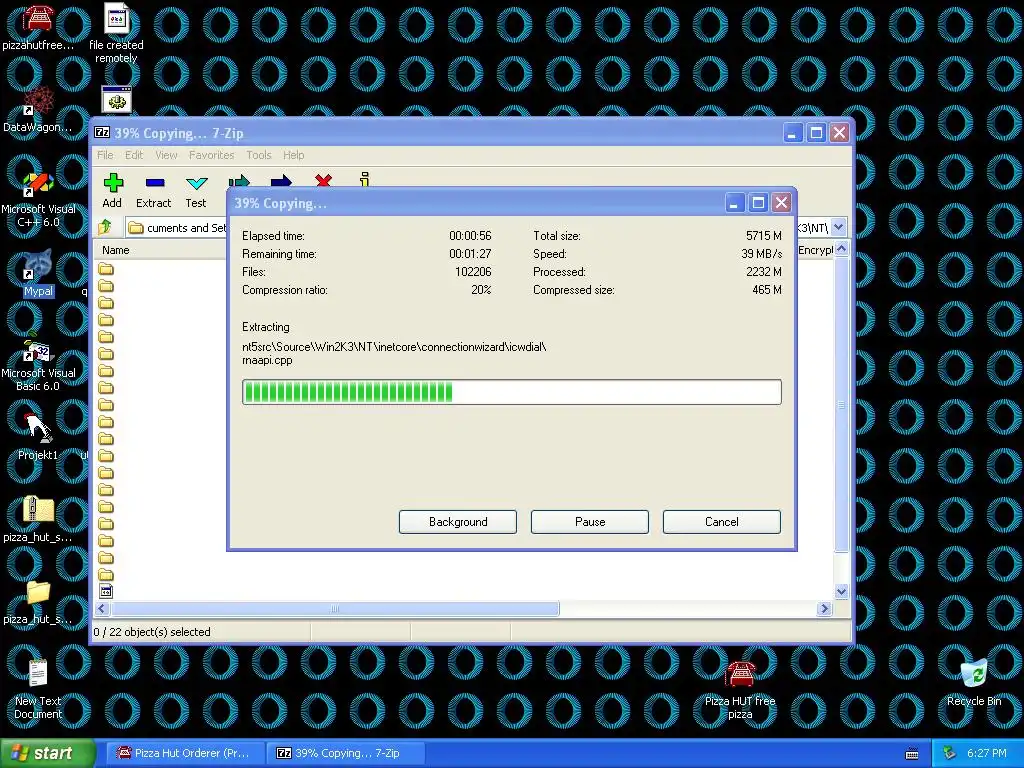Open the Windows Start menu
The image size is (1024, 768).
(47, 753)
